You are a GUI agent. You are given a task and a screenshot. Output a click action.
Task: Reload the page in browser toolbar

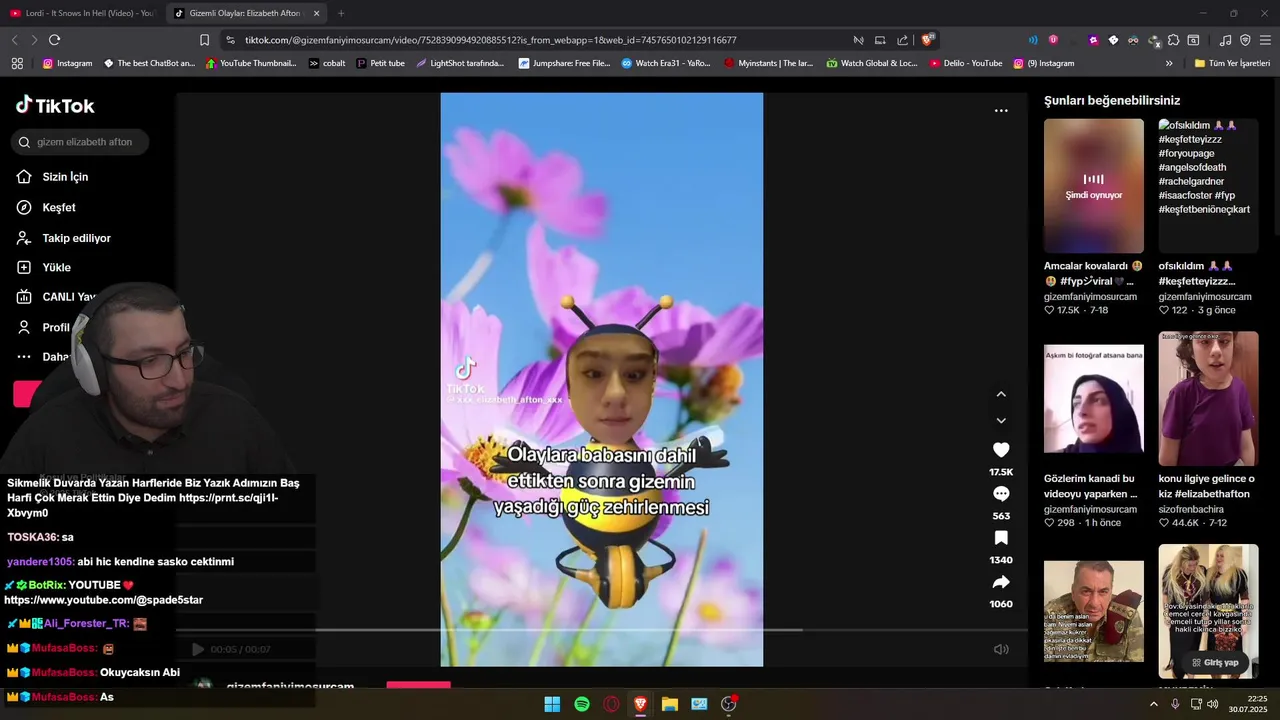click(x=54, y=40)
